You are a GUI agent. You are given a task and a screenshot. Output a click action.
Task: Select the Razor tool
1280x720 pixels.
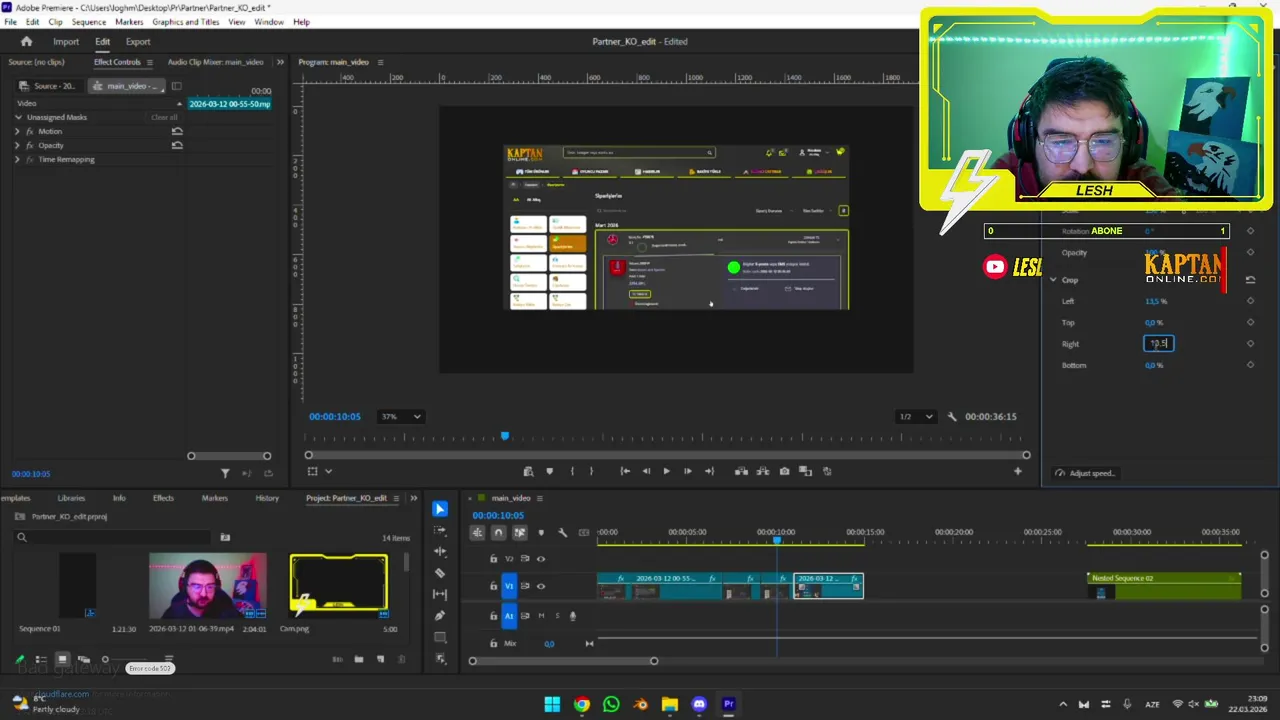[440, 573]
